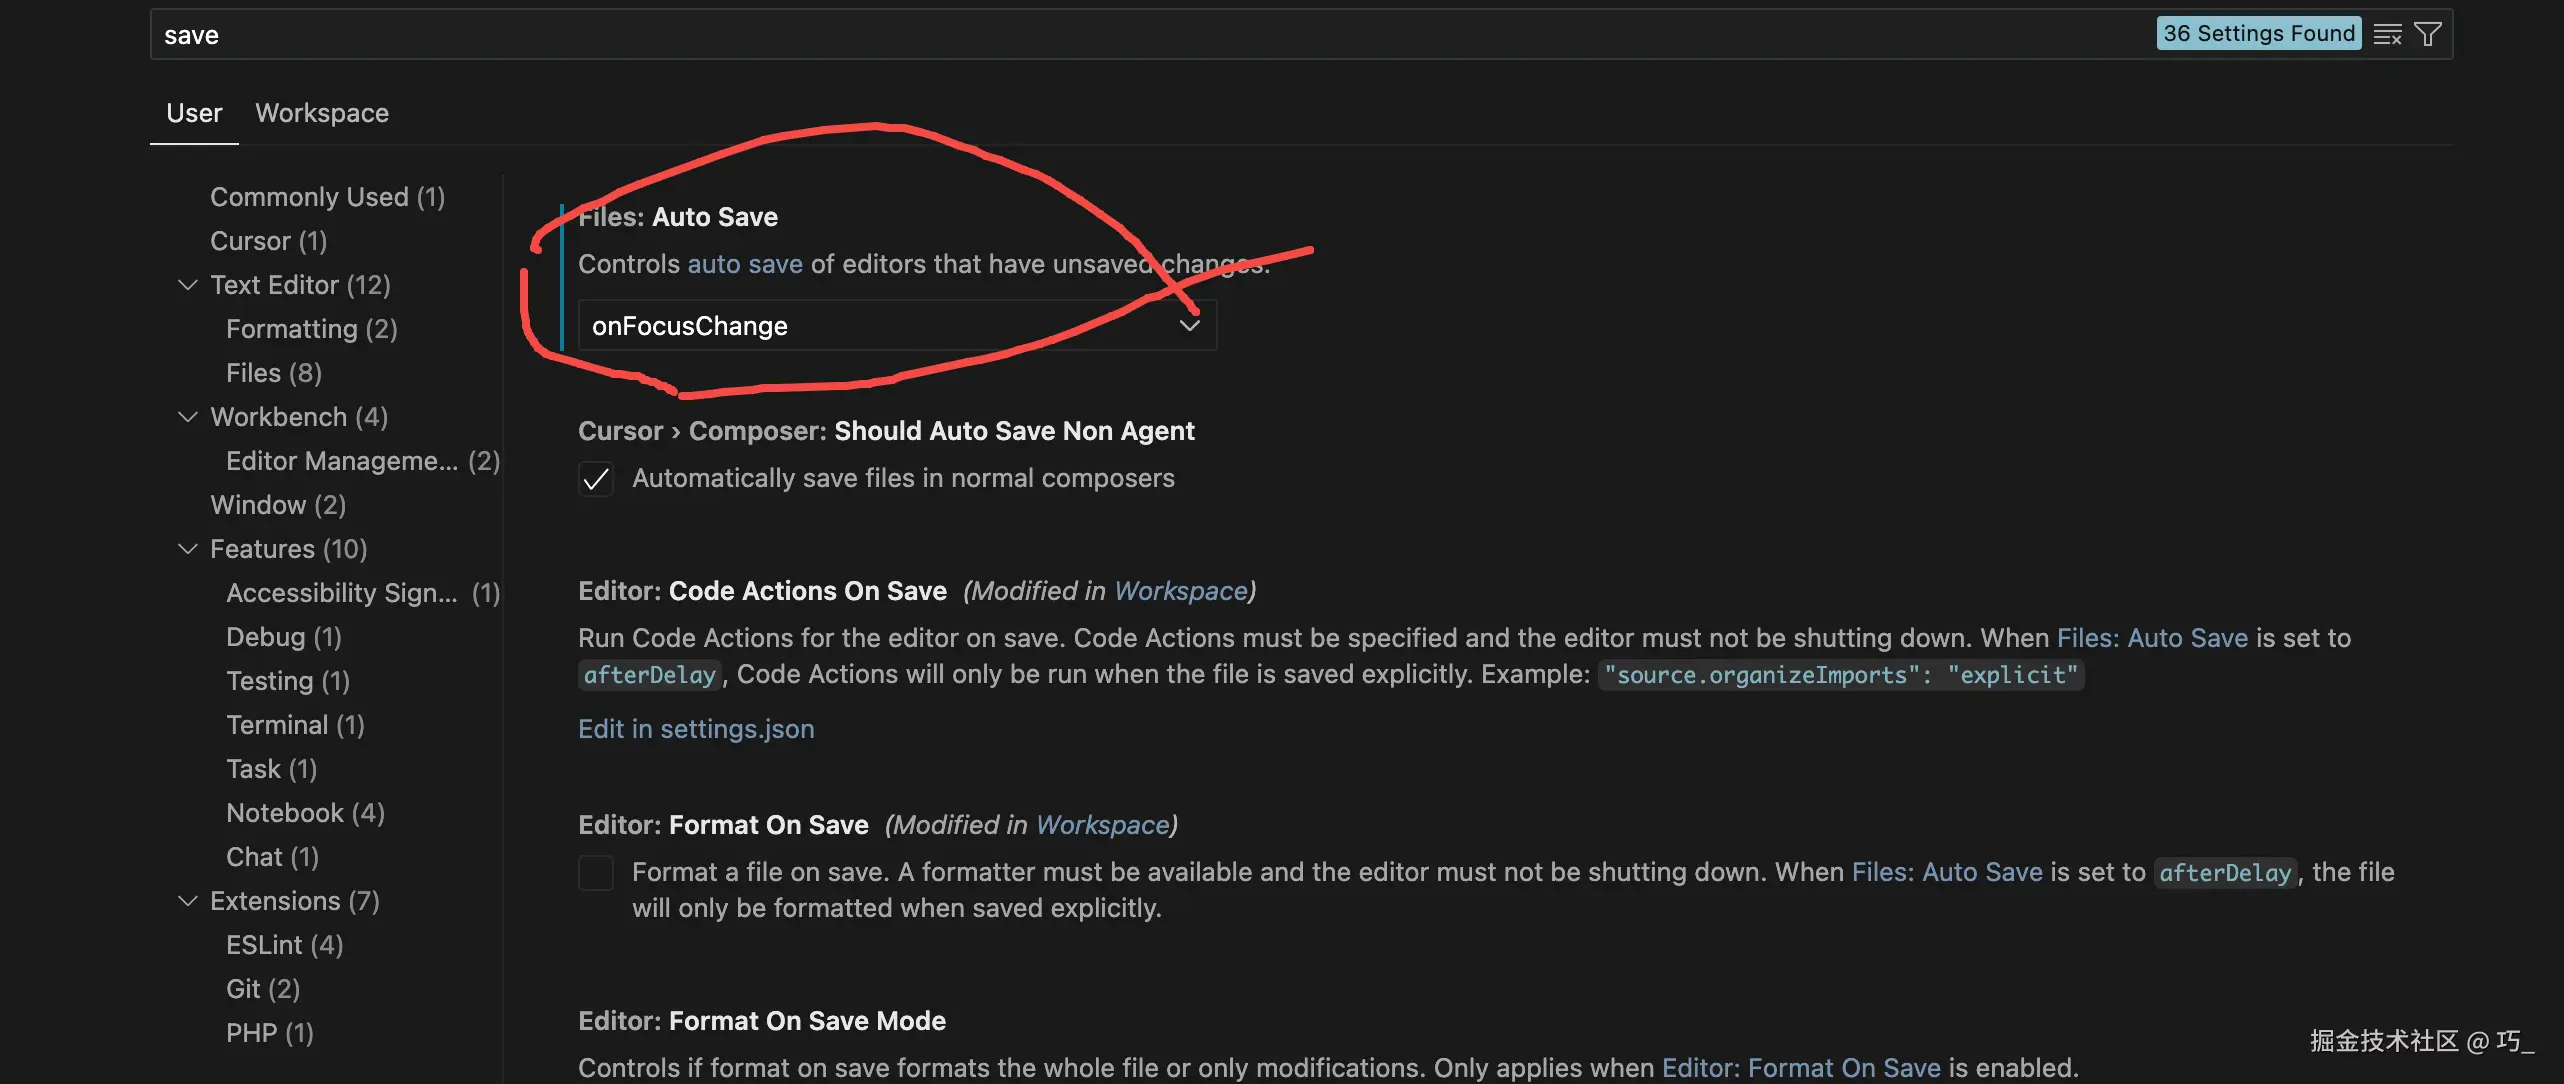Toggle Should Auto Save Non Agent checkbox
The width and height of the screenshot is (2564, 1084).
pyautogui.click(x=596, y=480)
